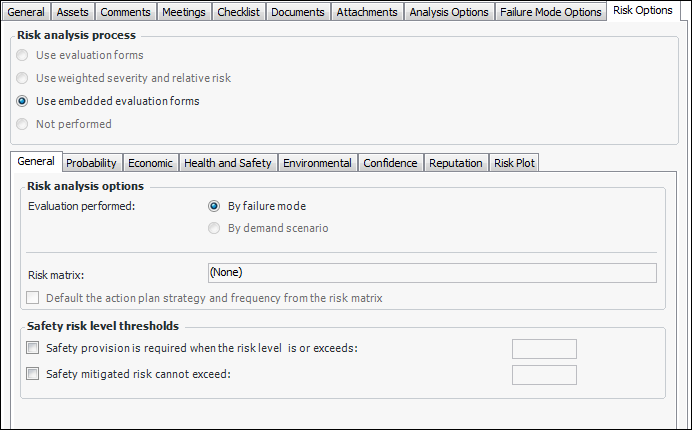
Task: Click the mitigated risk limit box
Action: 544,375
